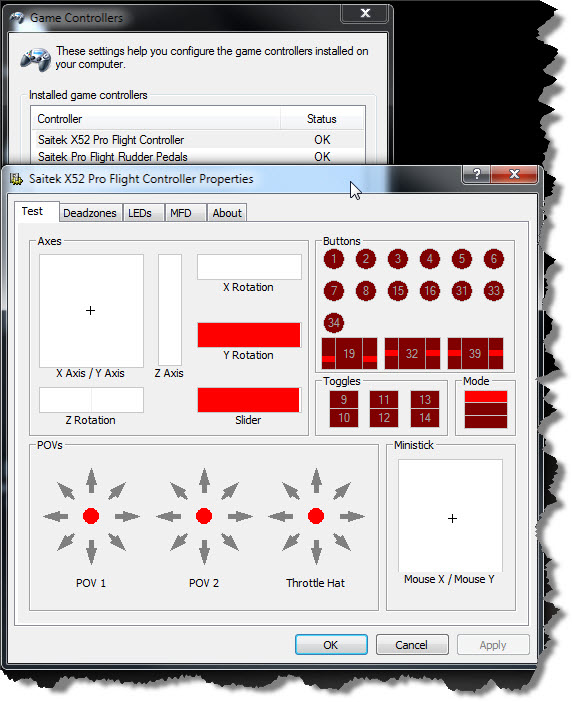Image resolution: width=572 pixels, height=702 pixels.
Task: Click the Z Axis vertical bar
Action: click(x=170, y=310)
